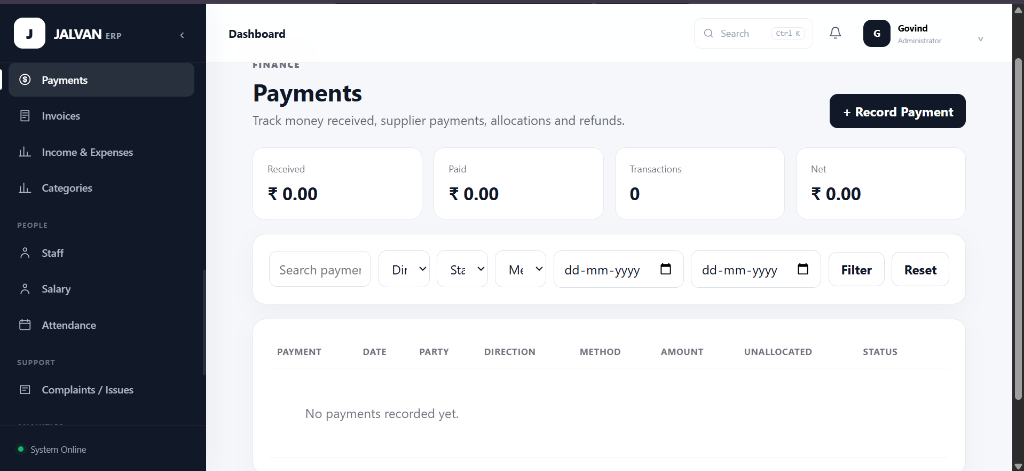Click the page vertical scrollbar
Viewport: 1024px width, 471px height.
coord(1018,229)
